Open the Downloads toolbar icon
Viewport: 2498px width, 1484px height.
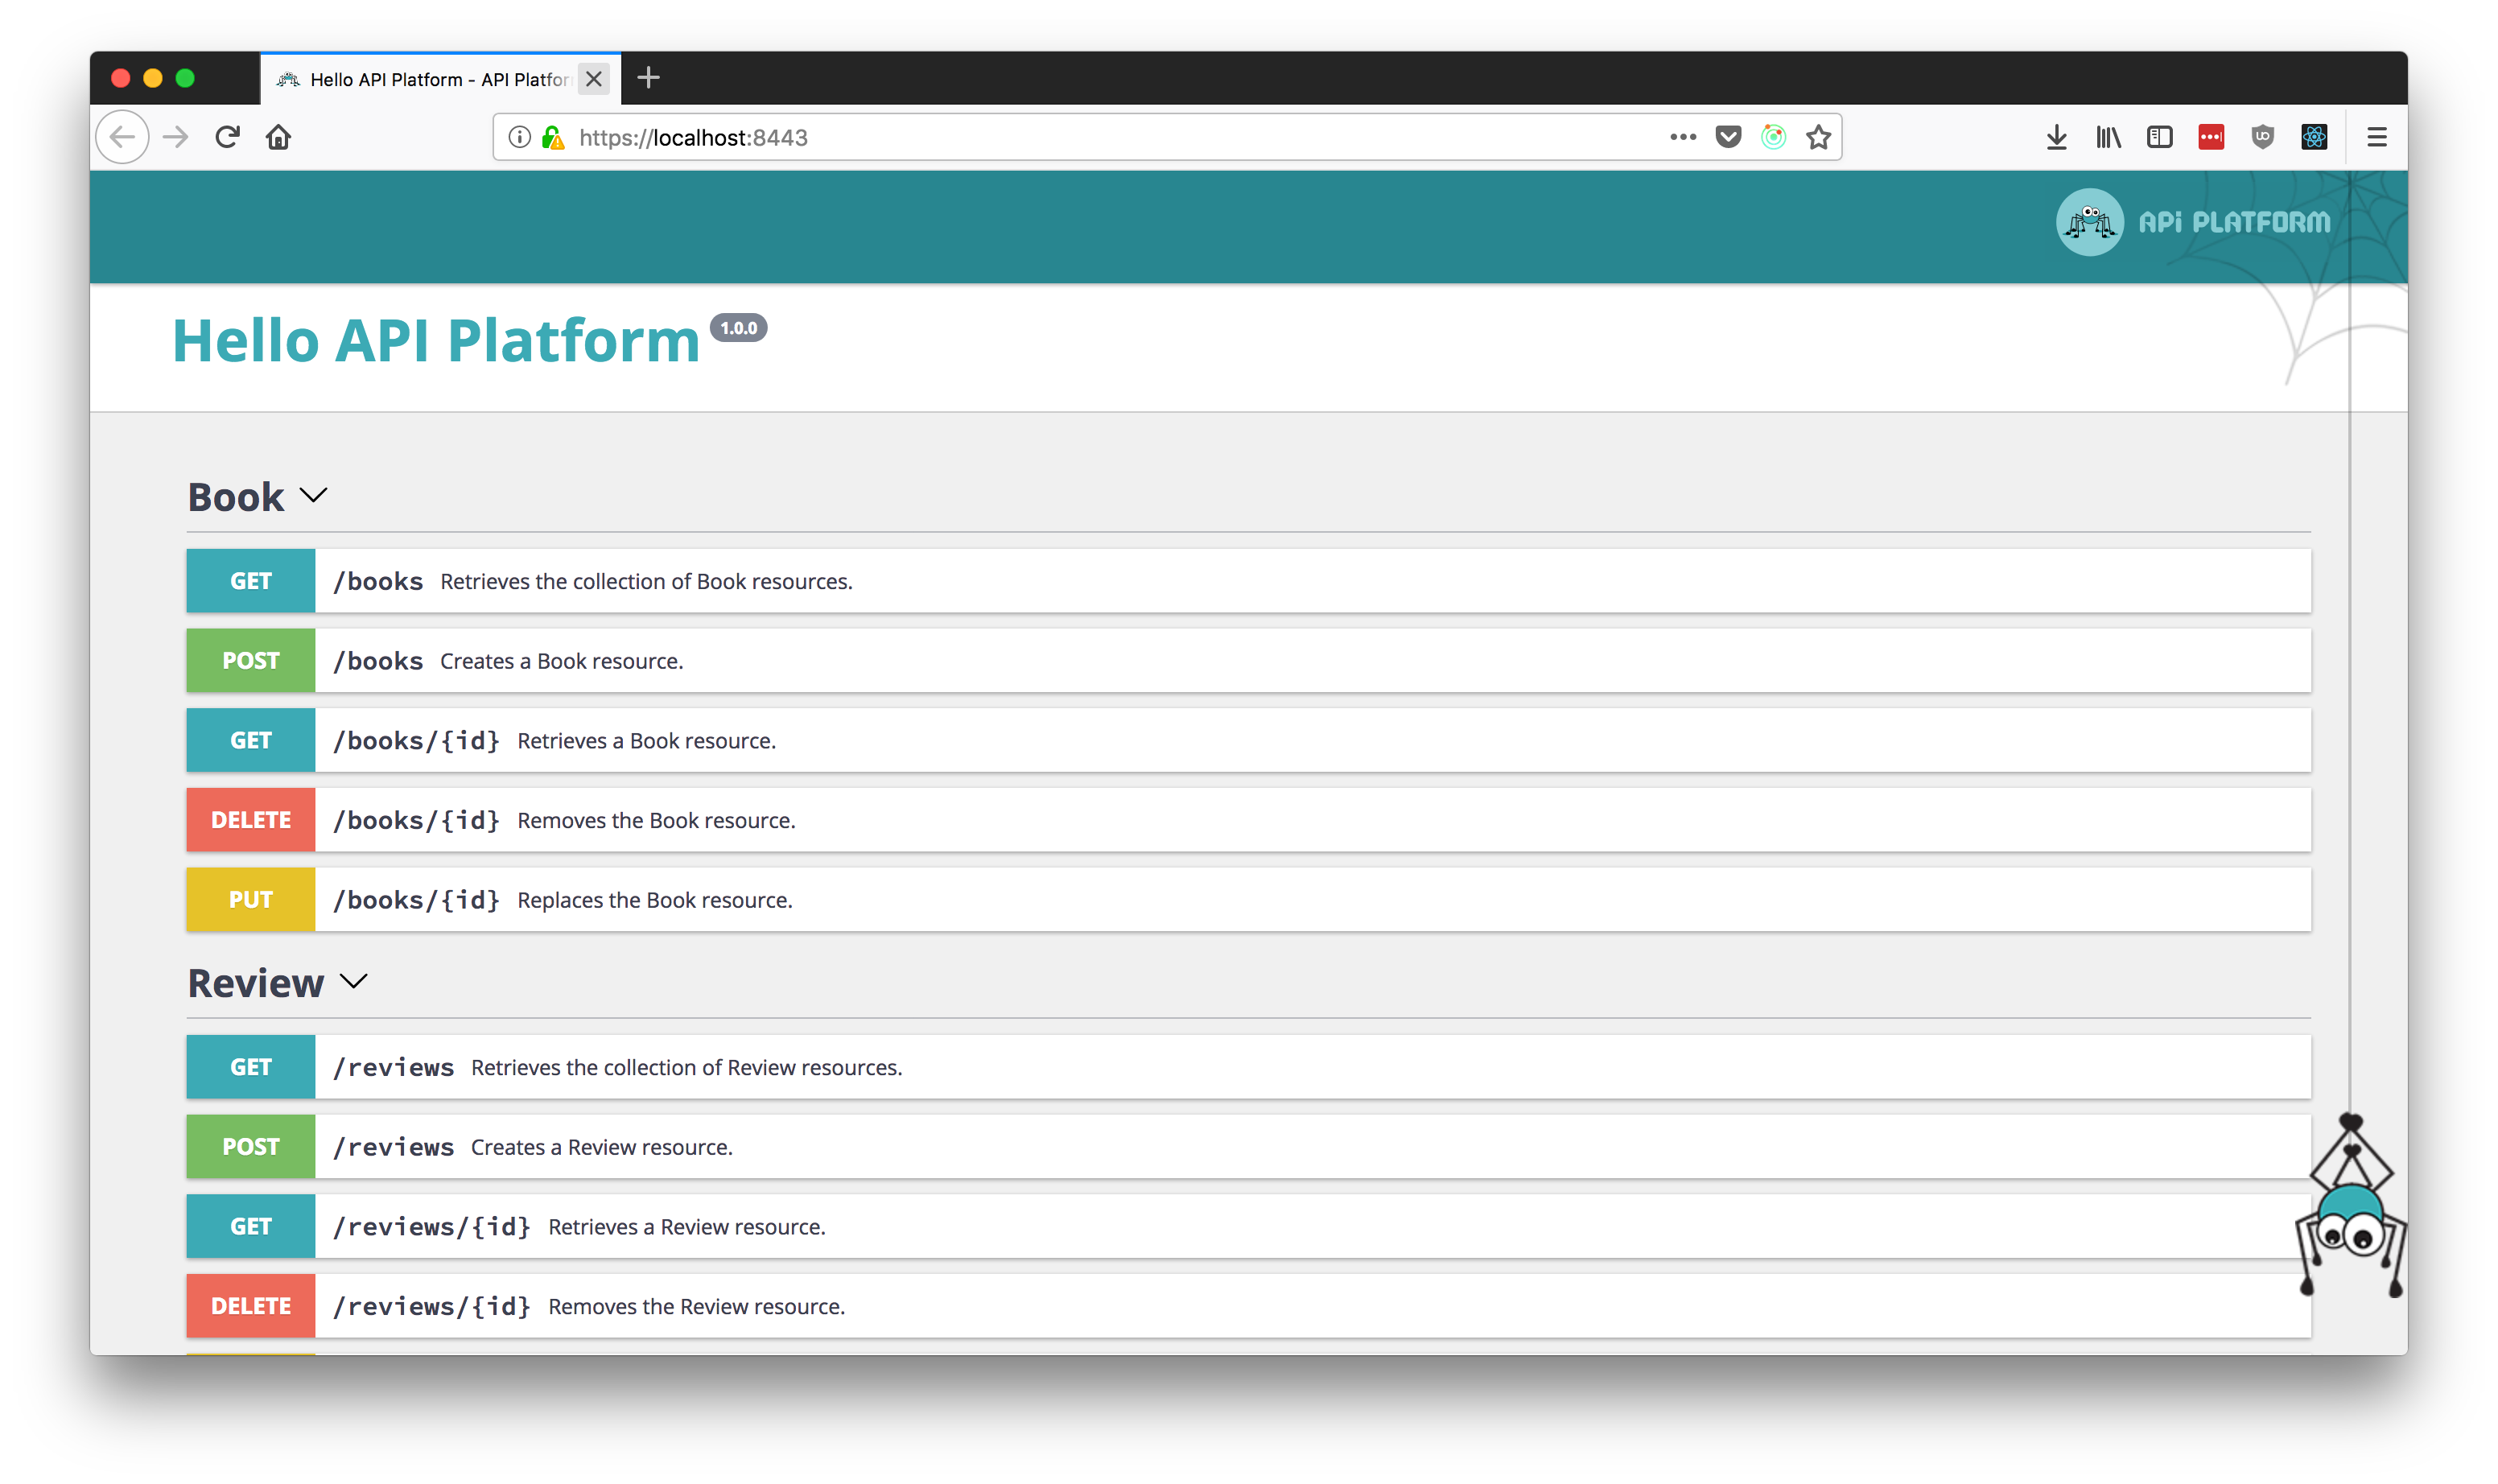click(x=2056, y=137)
